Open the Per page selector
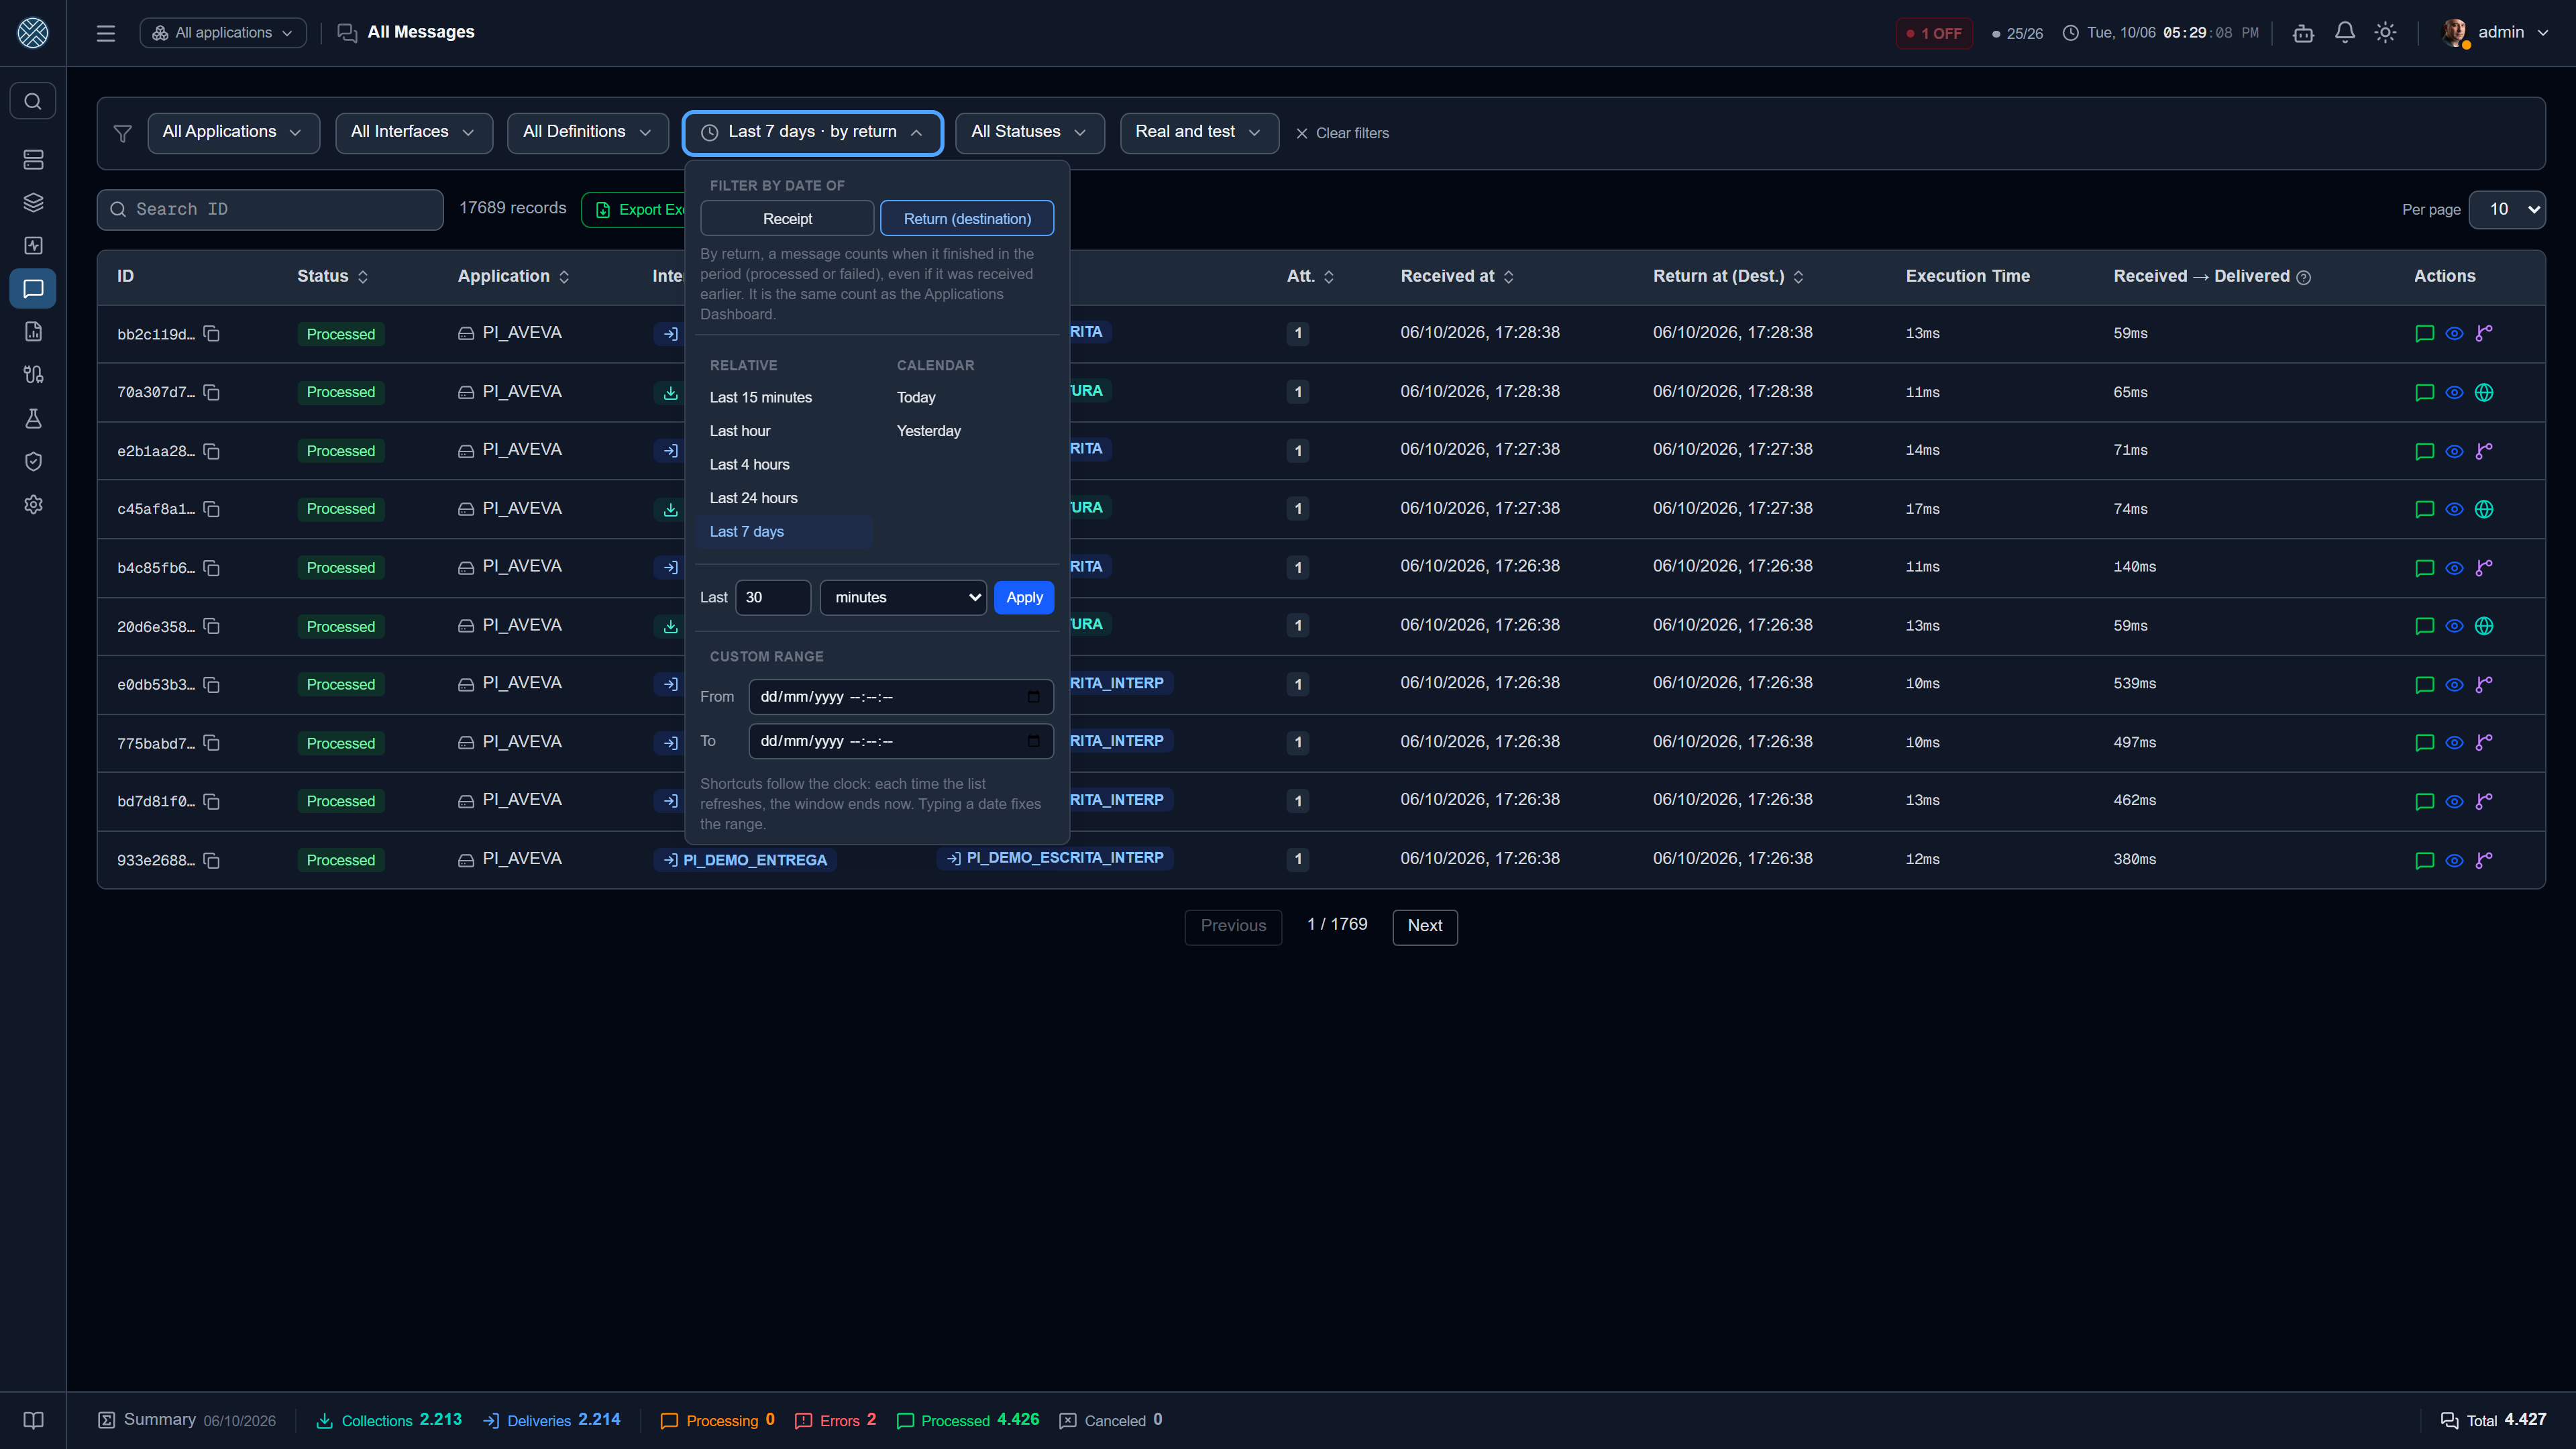 2506,210
